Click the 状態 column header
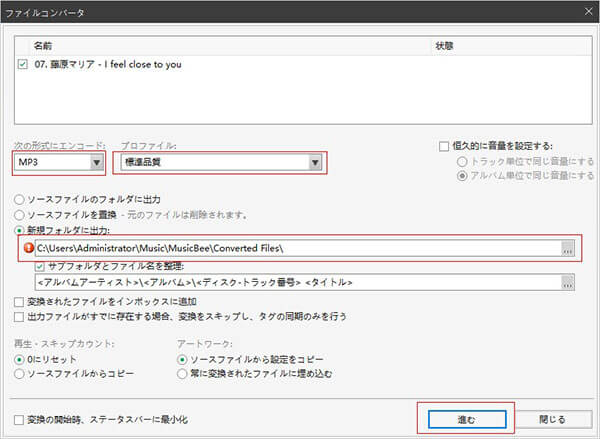Image resolution: width=600 pixels, height=439 pixels. (x=512, y=46)
